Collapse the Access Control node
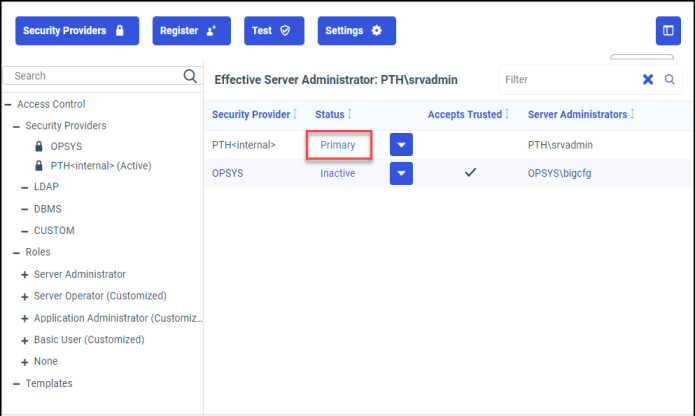Image resolution: width=695 pixels, height=416 pixels. pos(8,105)
